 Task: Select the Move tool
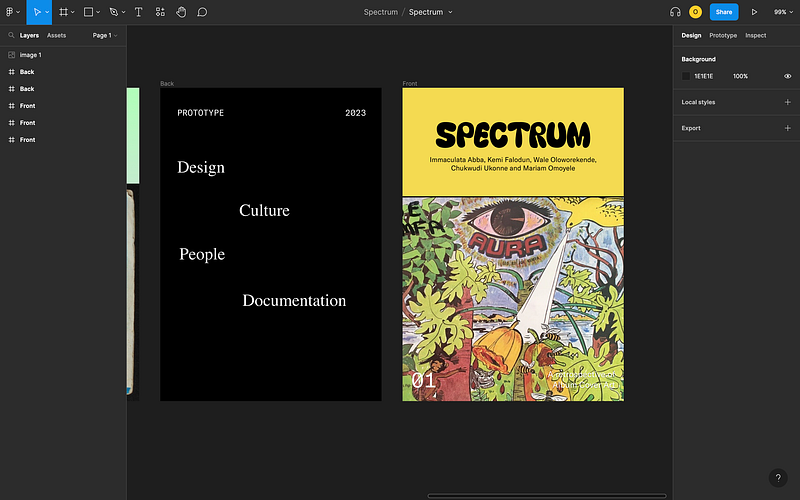point(35,12)
